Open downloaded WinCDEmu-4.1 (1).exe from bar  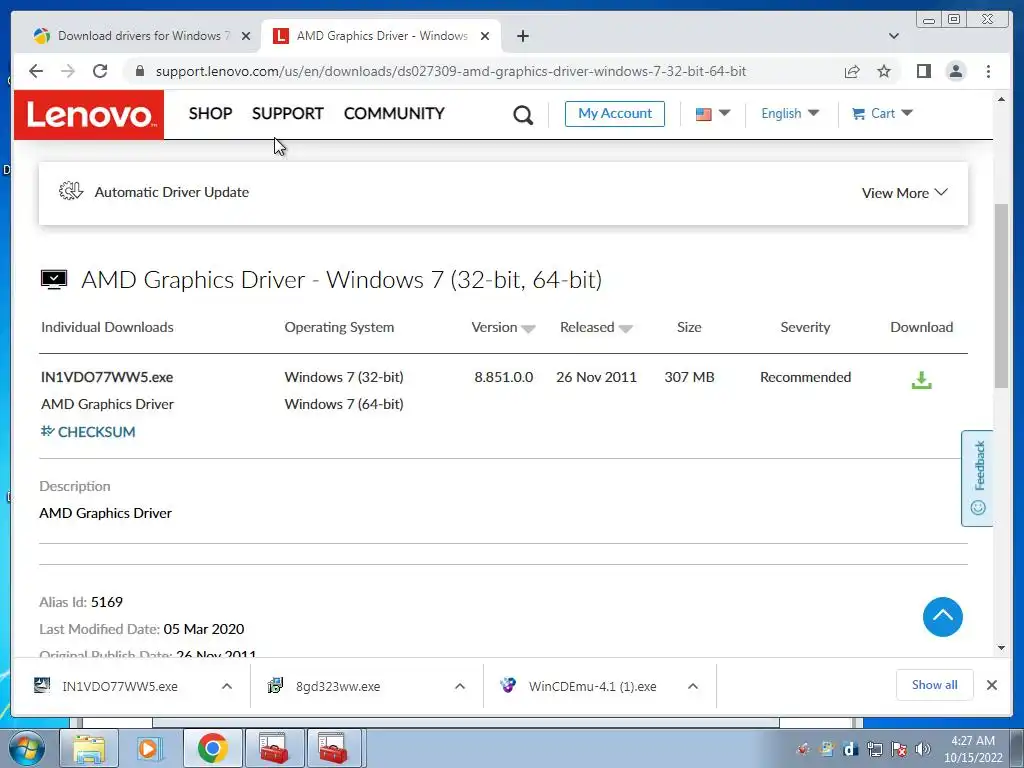coord(592,686)
